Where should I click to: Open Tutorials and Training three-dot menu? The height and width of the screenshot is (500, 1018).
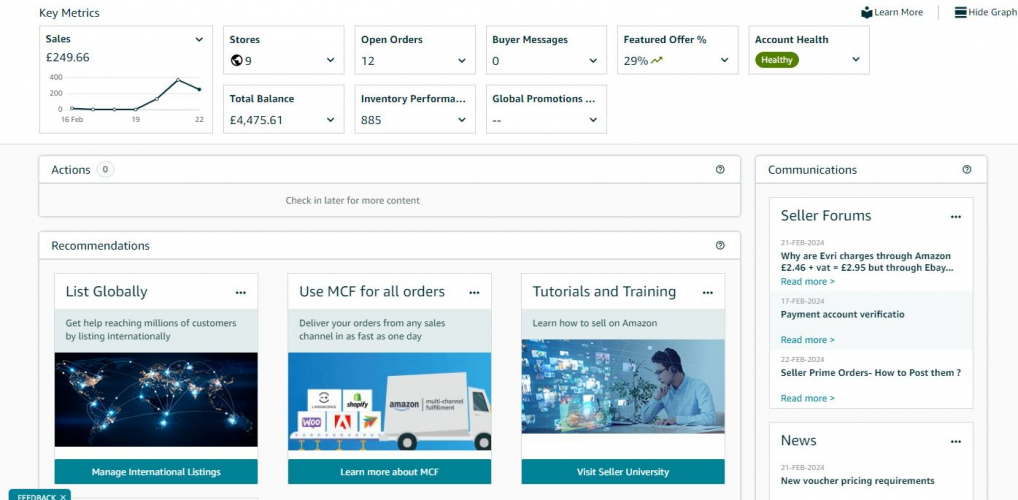[708, 293]
